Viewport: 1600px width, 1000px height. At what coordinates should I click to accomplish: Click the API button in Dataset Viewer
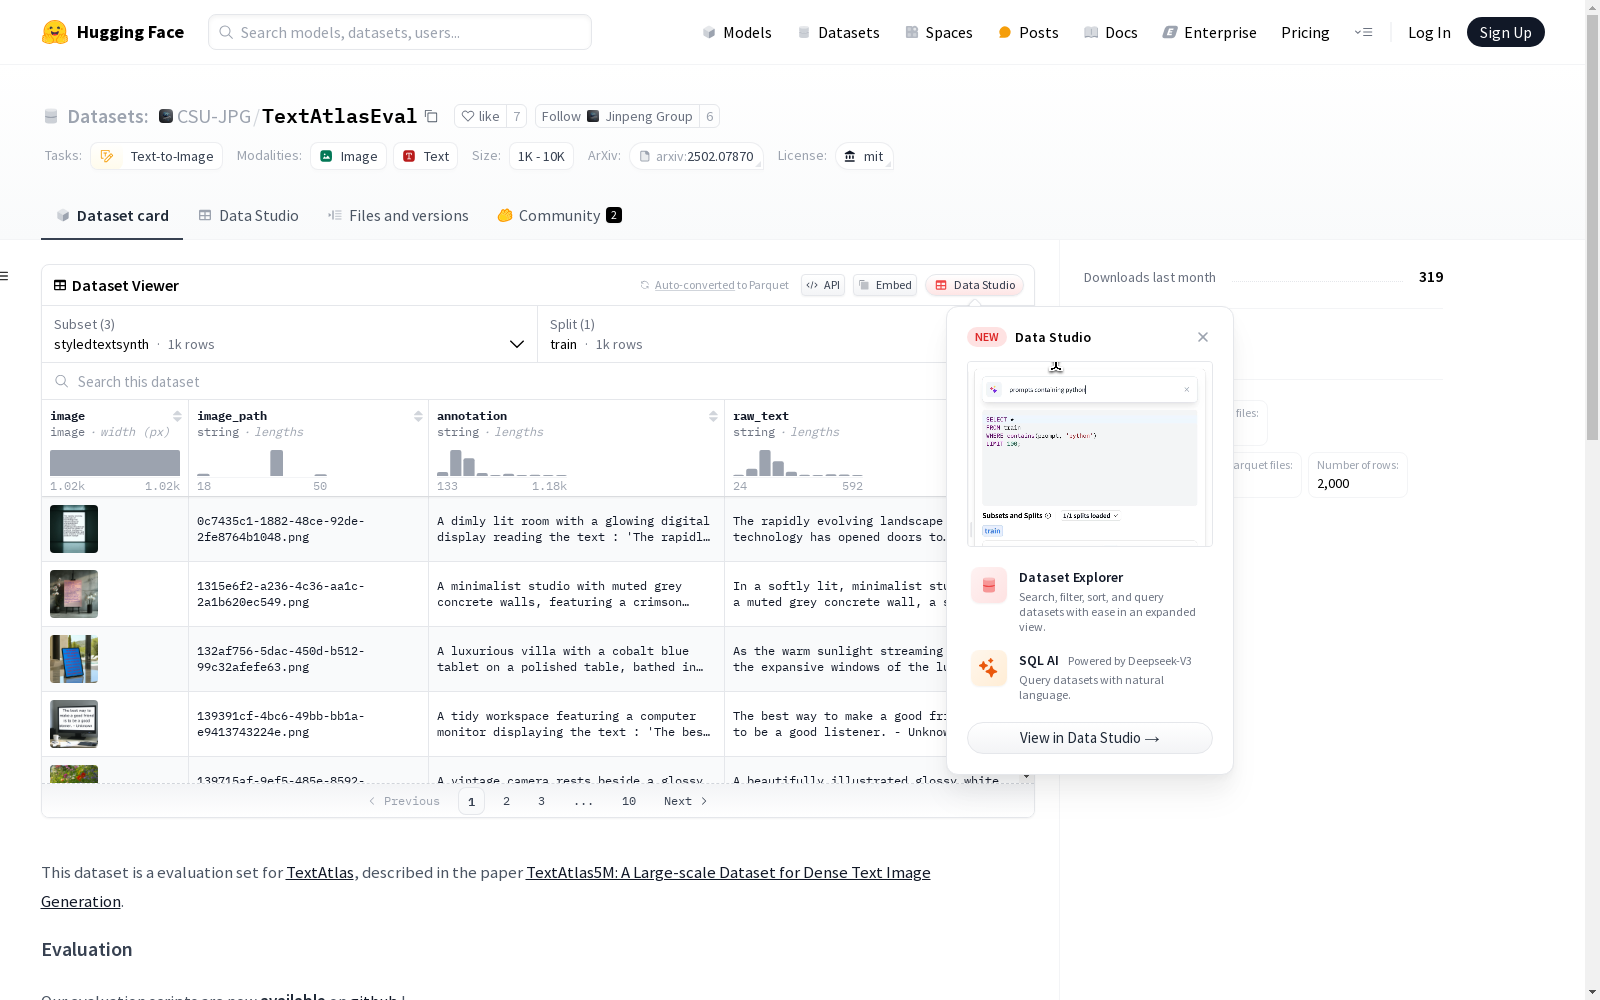click(823, 285)
